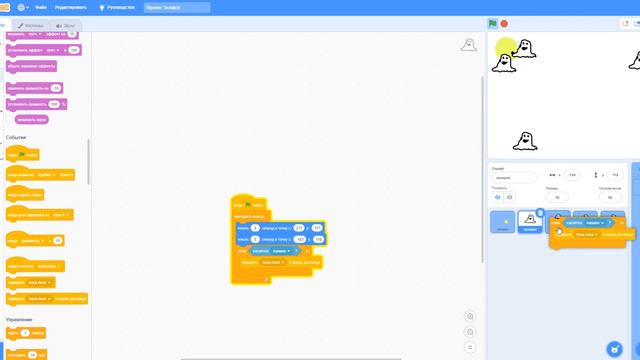Click the when green flag clicked palette block

[x=22, y=154]
